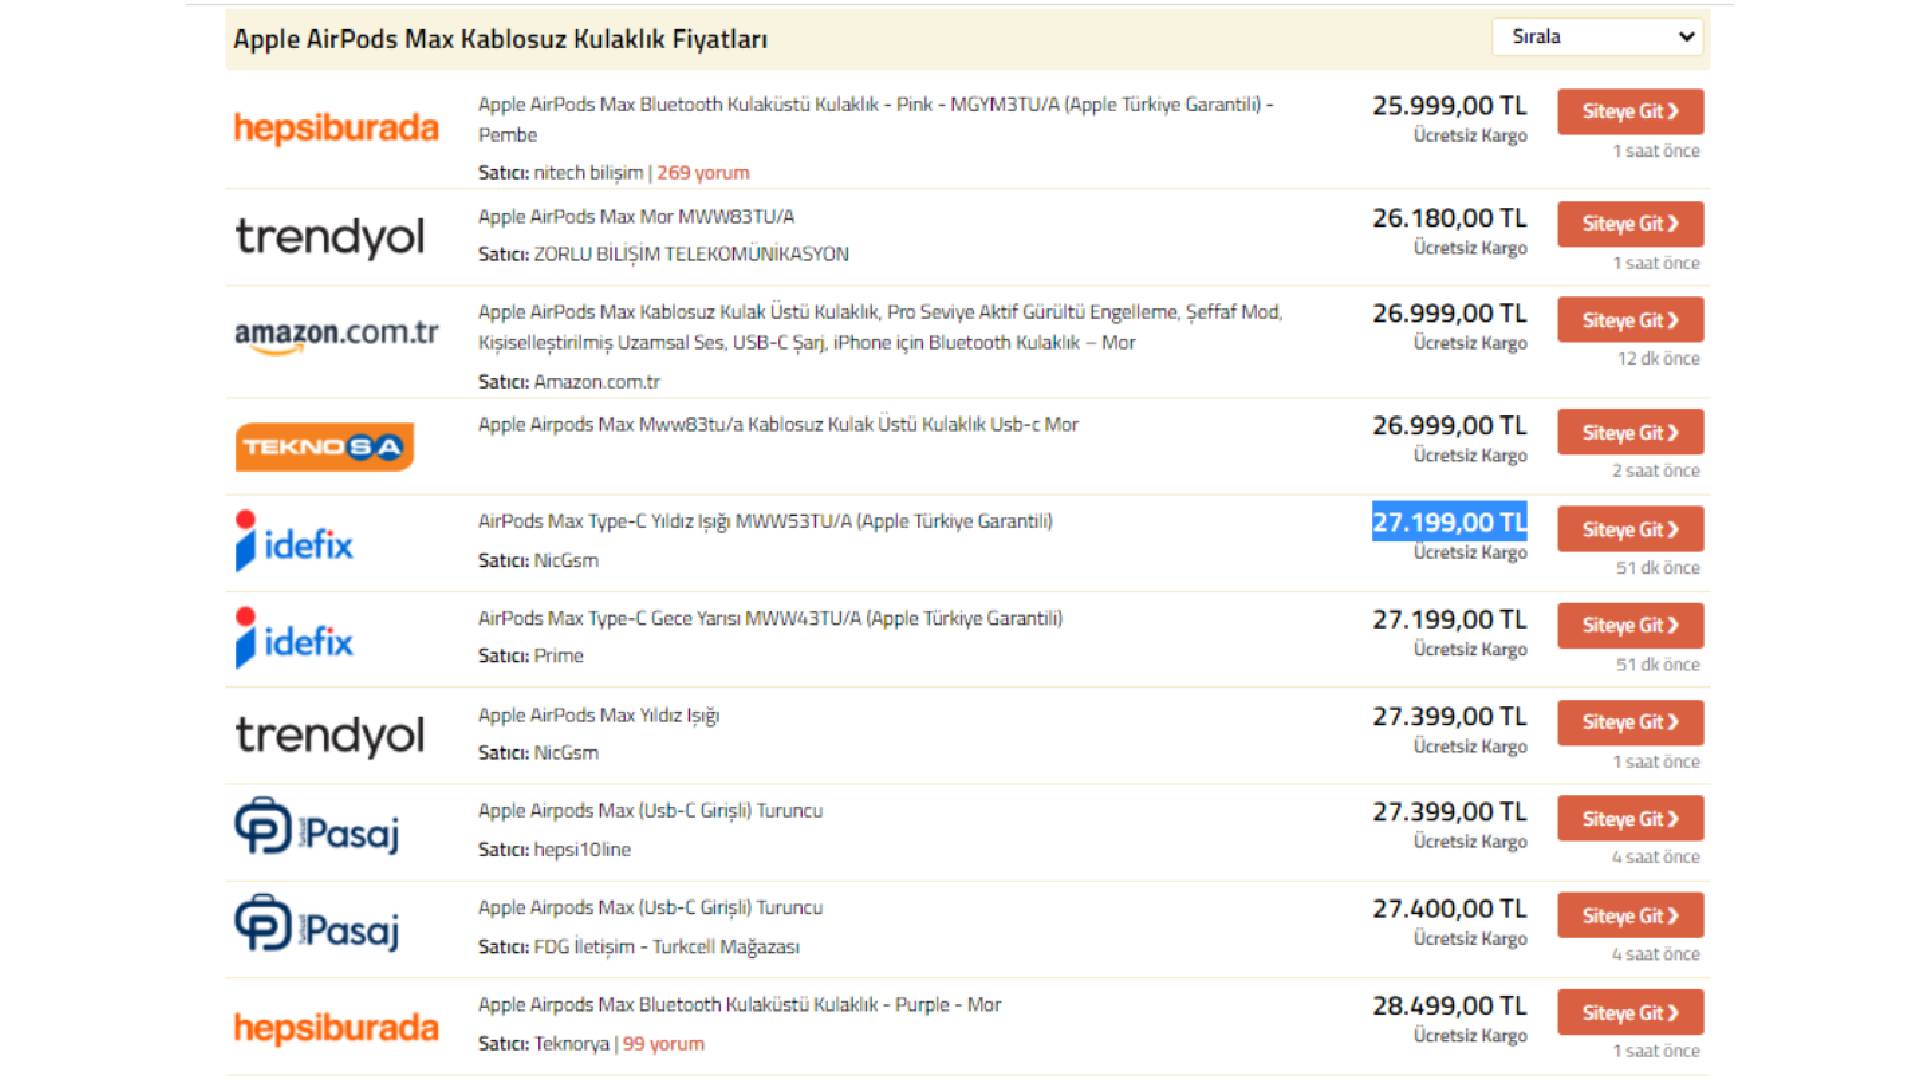The image size is (1920, 1080).
Task: Click amazon.com.tr store logo
Action: click(336, 335)
